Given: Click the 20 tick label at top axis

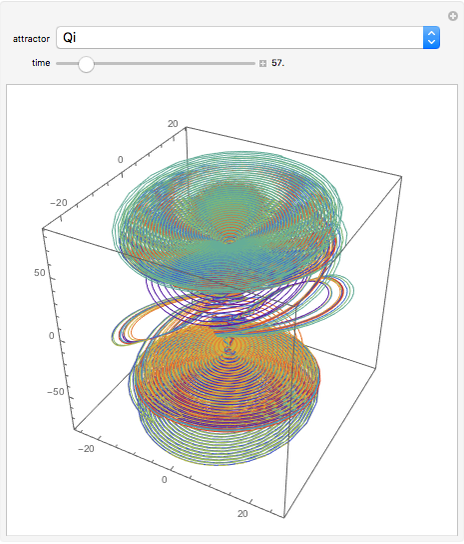Looking at the screenshot, I should [173, 124].
